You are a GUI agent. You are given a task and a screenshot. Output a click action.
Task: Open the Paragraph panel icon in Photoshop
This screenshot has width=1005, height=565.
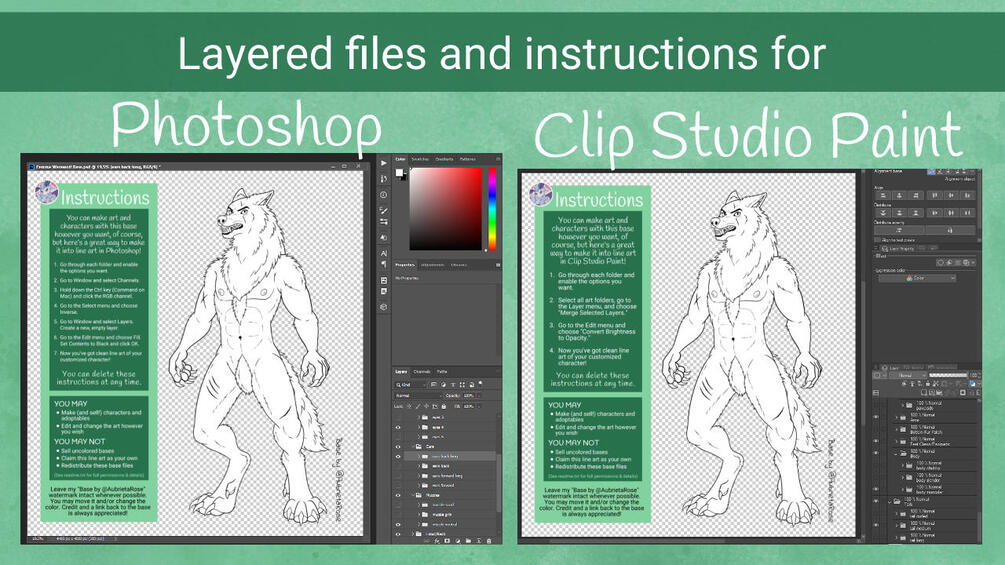click(384, 264)
